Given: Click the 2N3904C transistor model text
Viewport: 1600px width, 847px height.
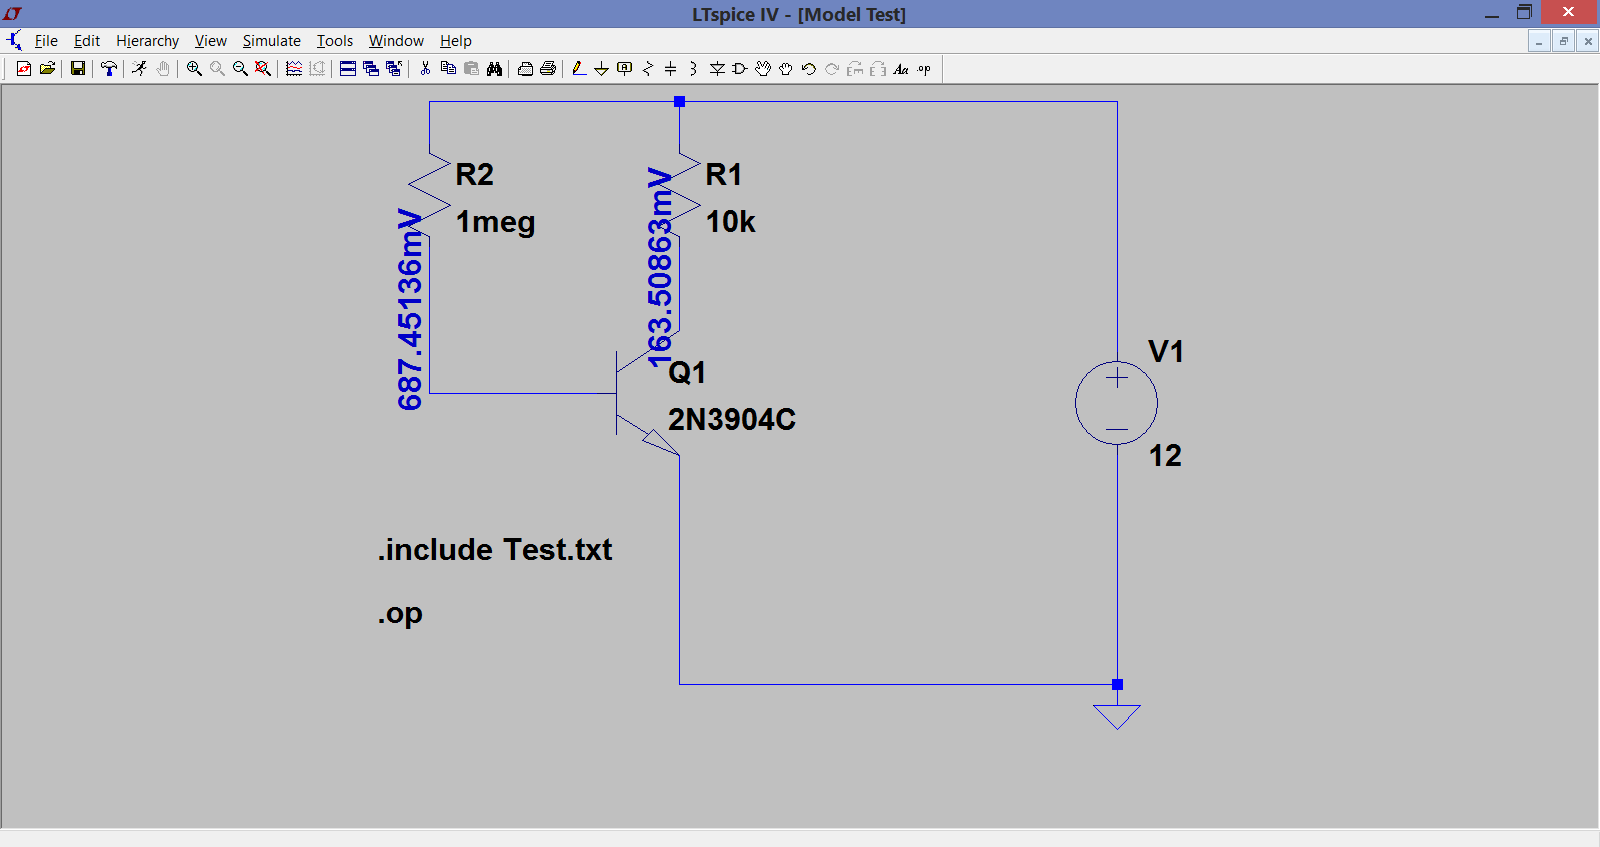Looking at the screenshot, I should tap(732, 420).
